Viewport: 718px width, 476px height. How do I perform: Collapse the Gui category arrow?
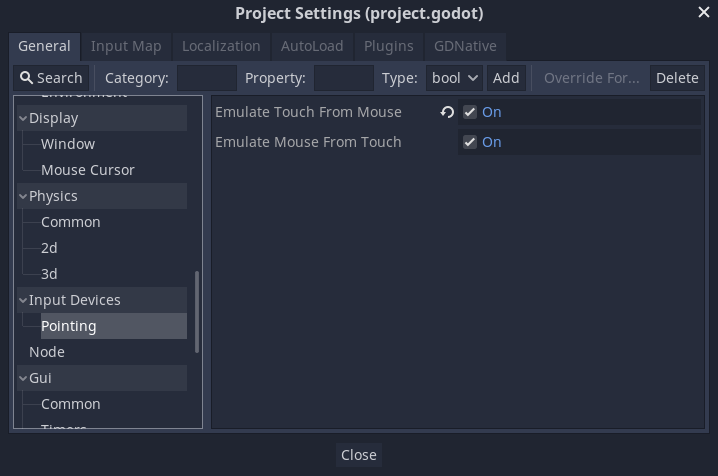click(23, 378)
